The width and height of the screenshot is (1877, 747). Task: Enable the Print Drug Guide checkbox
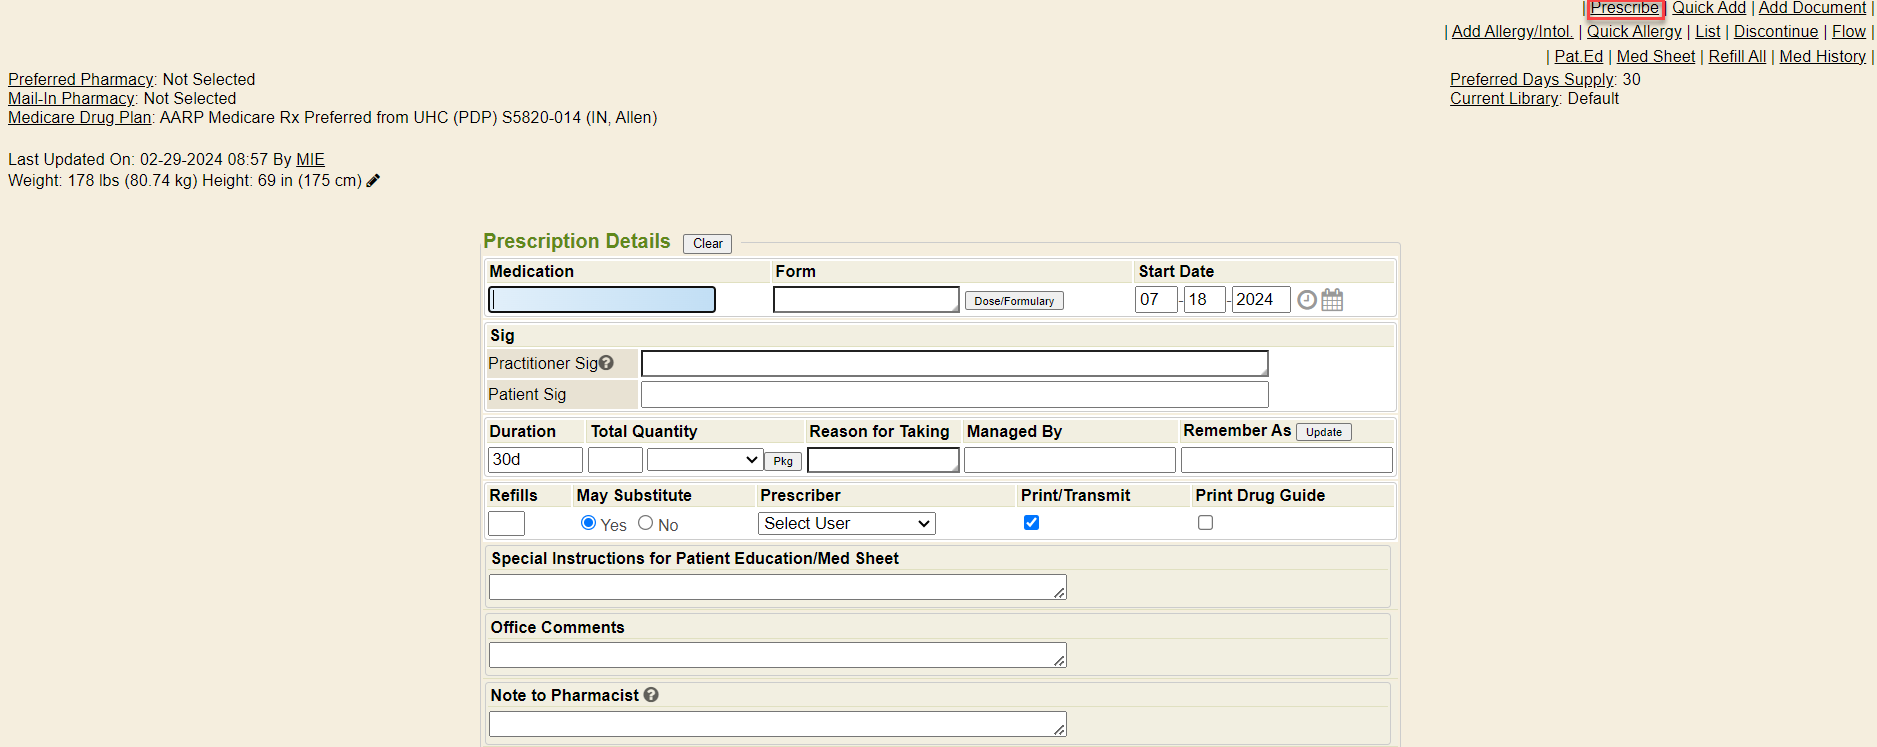(1205, 523)
